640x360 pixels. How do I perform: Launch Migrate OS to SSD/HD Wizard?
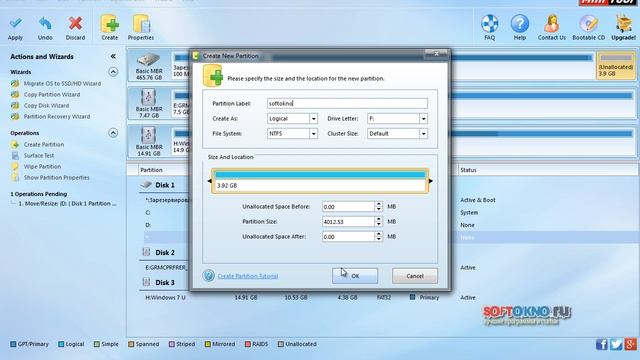tap(62, 83)
